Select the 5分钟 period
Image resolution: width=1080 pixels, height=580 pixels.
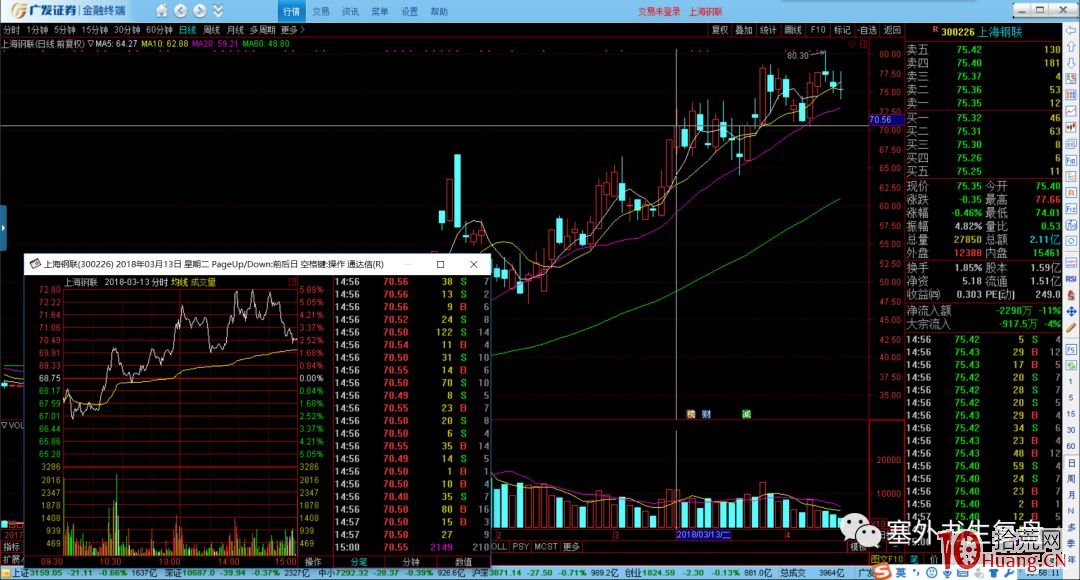tap(65, 30)
